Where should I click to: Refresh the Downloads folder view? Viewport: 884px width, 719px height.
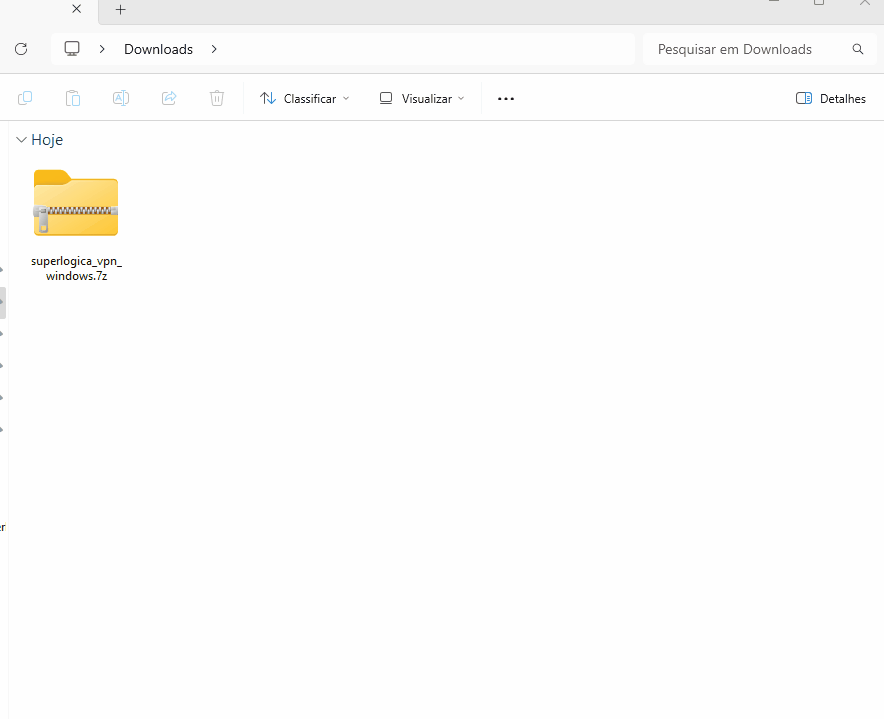21,49
